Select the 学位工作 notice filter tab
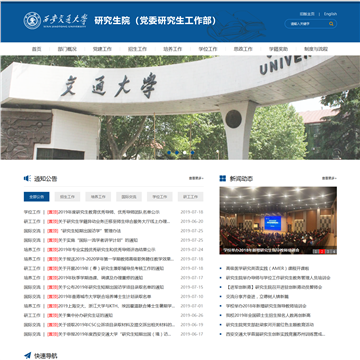This screenshot has height=360, width=360. pyautogui.click(x=160, y=197)
